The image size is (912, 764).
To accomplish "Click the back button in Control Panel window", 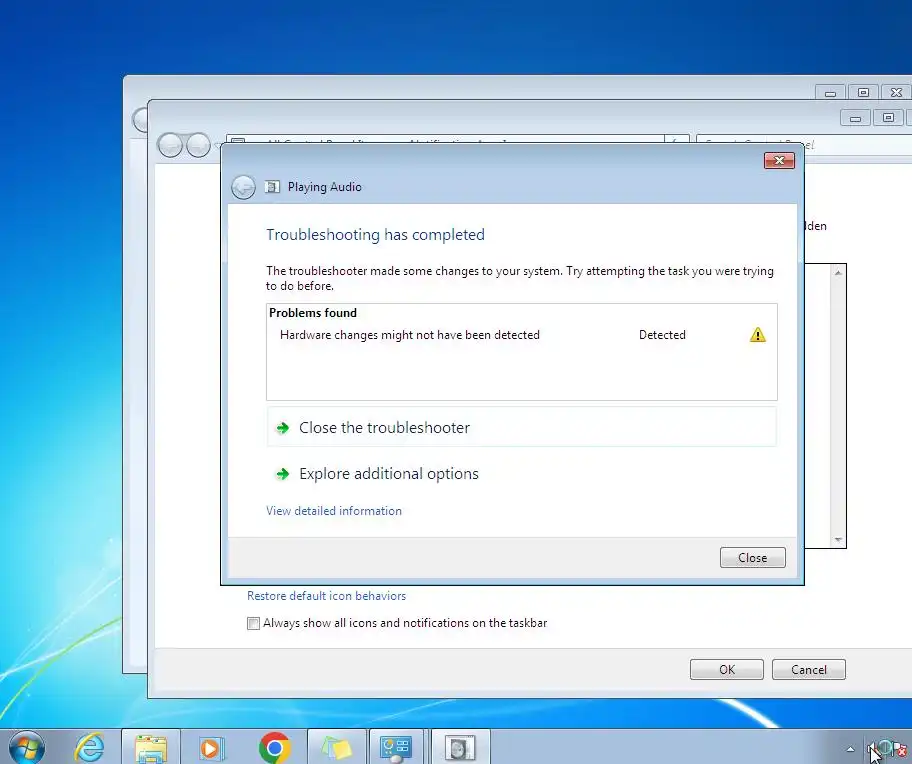I will coord(170,145).
